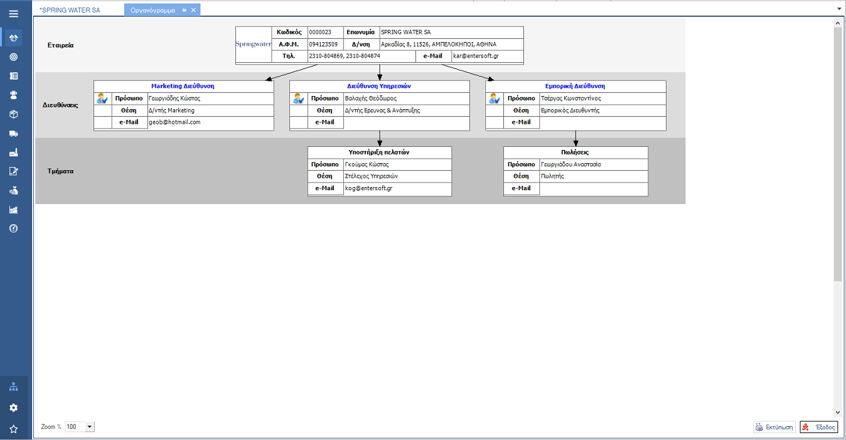Open the tab list arrow at top right
Screen dimensions: 846x440
tap(838, 9)
